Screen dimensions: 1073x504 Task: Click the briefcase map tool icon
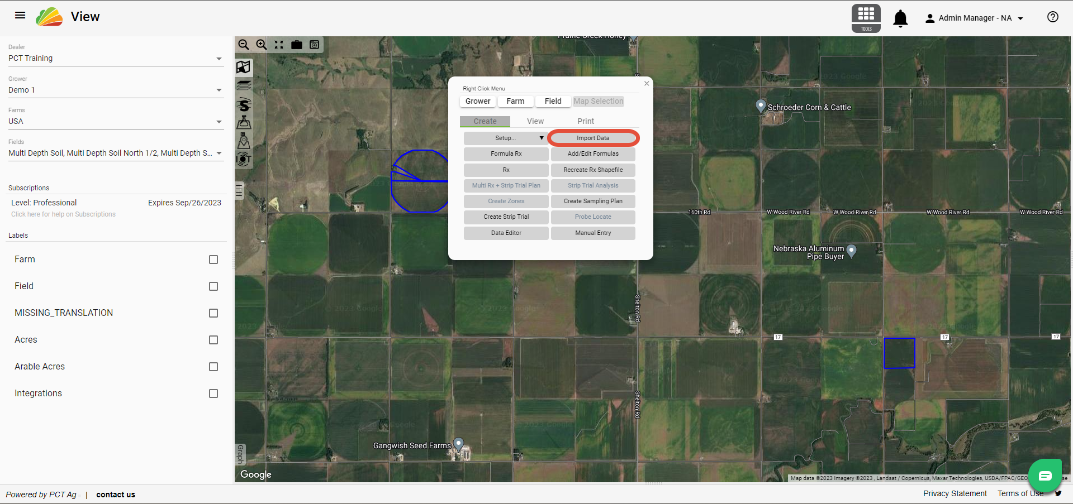tap(296, 44)
